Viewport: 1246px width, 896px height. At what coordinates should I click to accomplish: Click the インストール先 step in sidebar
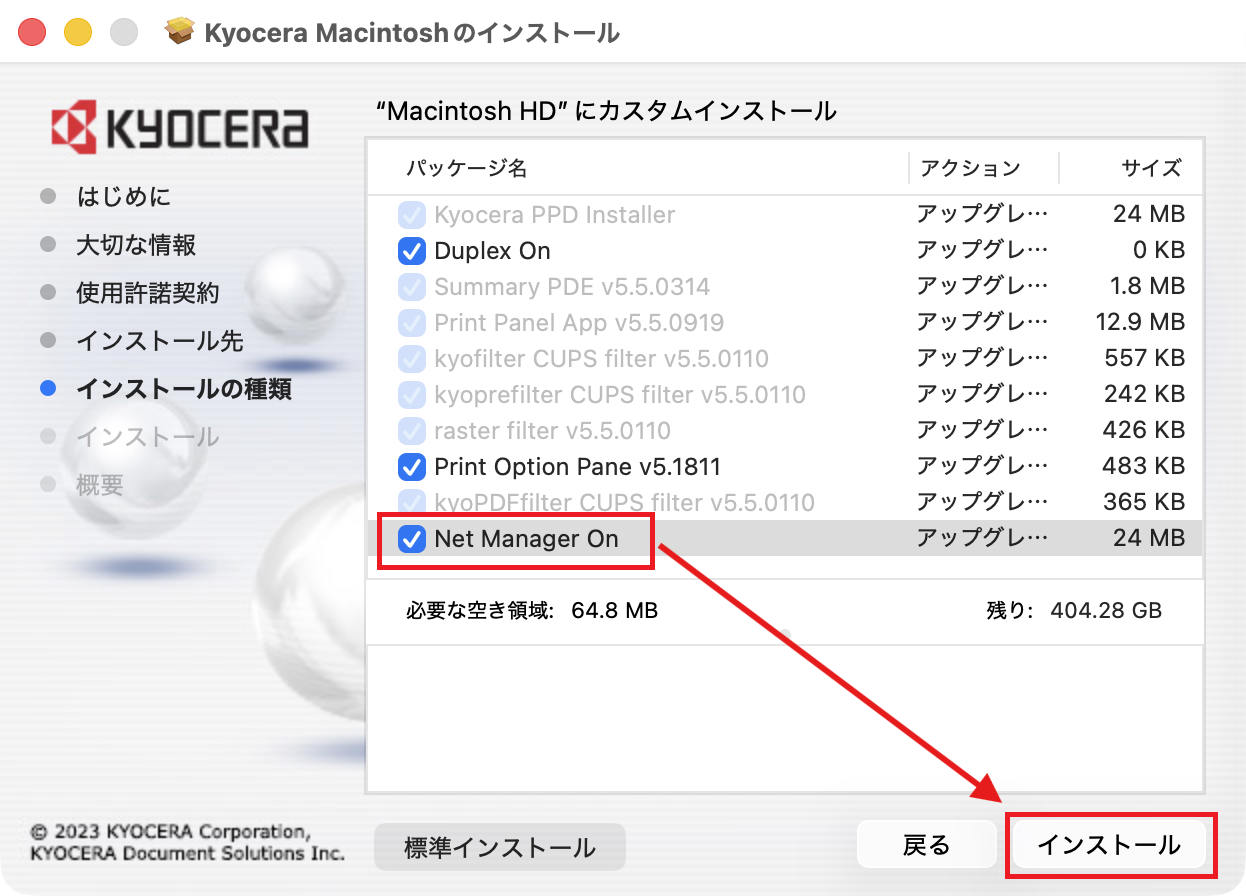[159, 341]
